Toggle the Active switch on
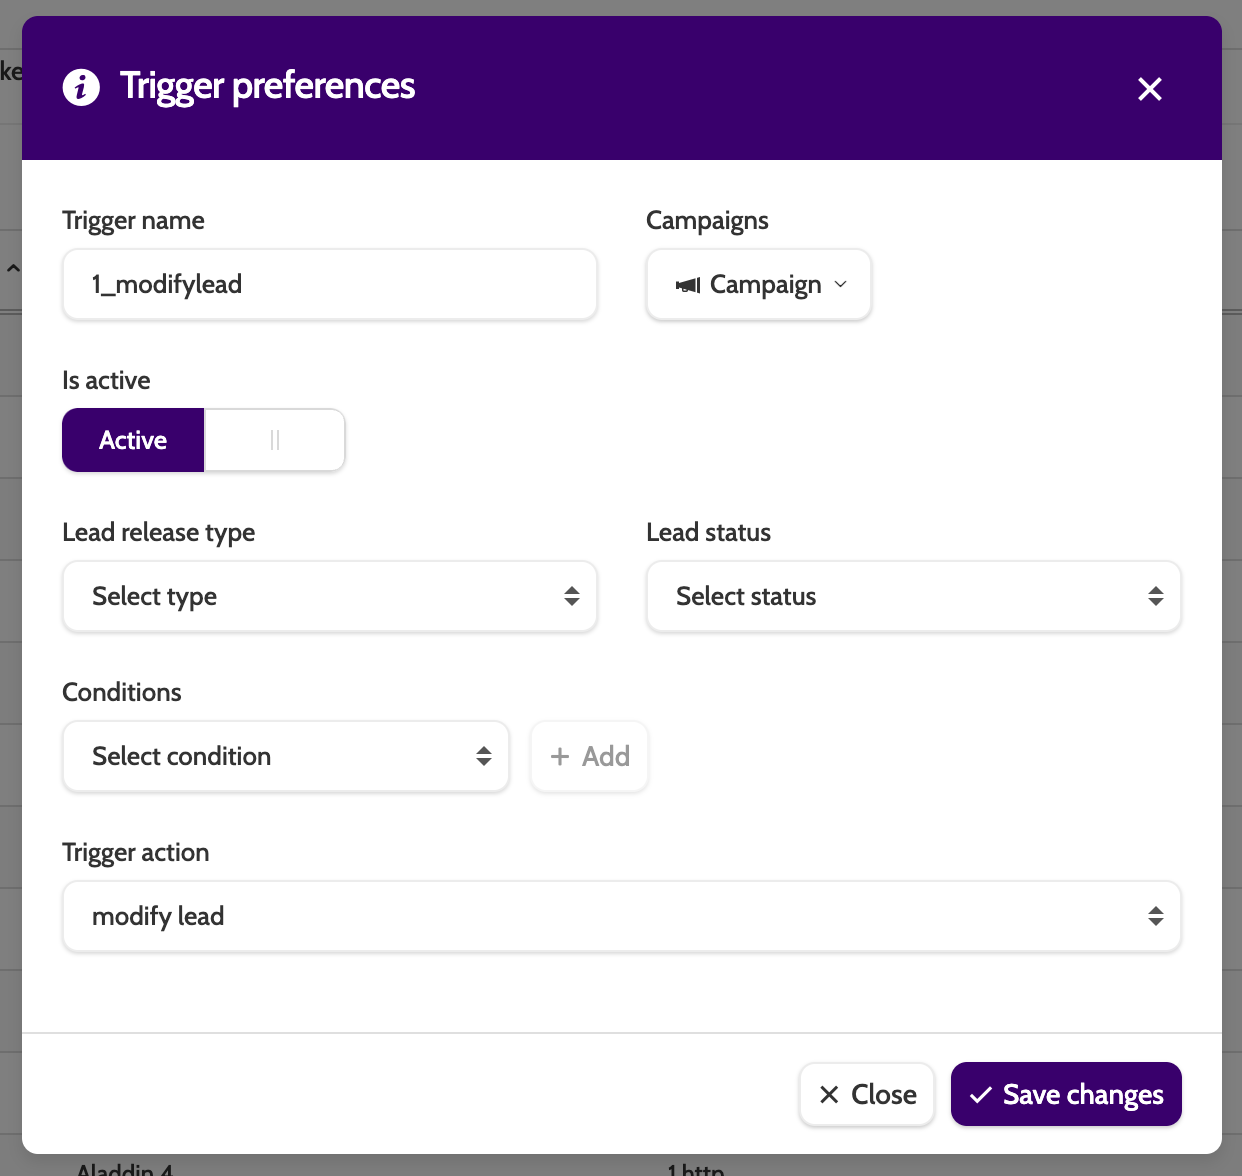The width and height of the screenshot is (1242, 1176). (x=133, y=440)
